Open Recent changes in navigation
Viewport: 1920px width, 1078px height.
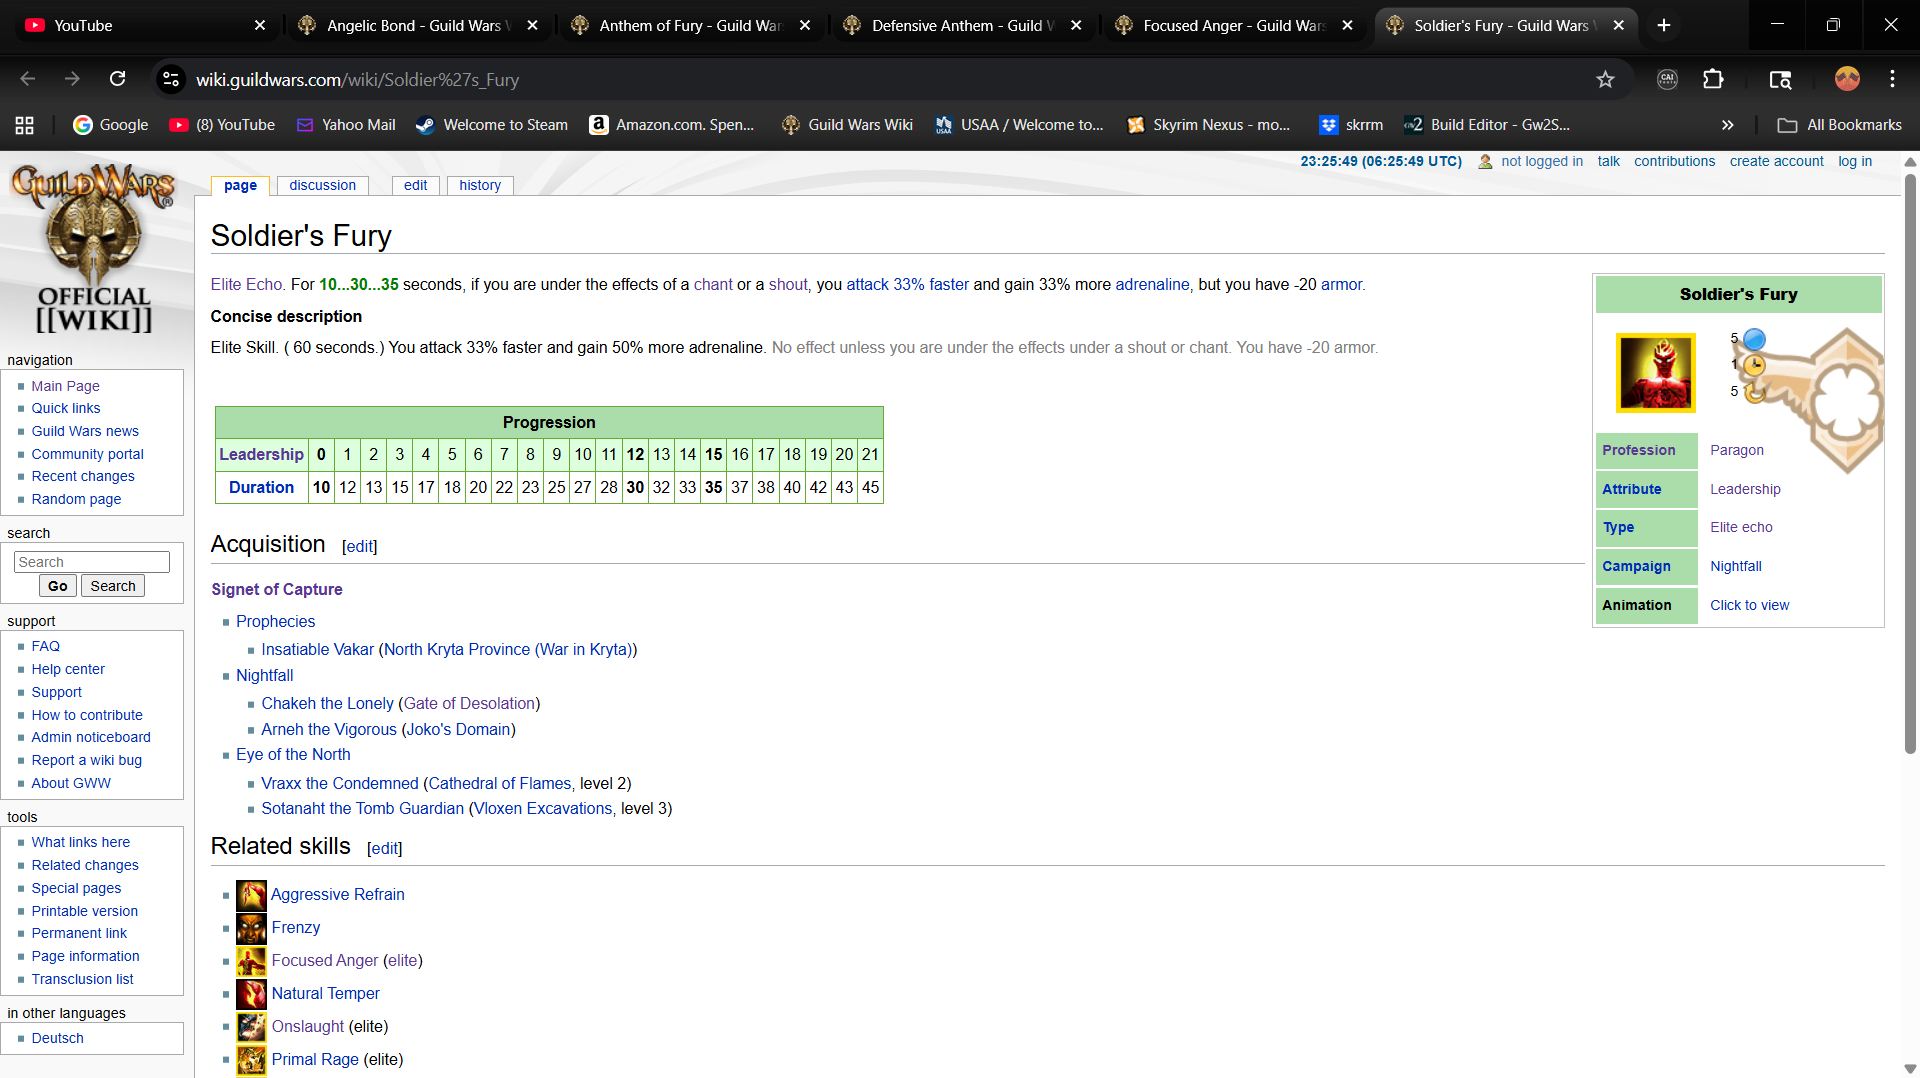(82, 476)
